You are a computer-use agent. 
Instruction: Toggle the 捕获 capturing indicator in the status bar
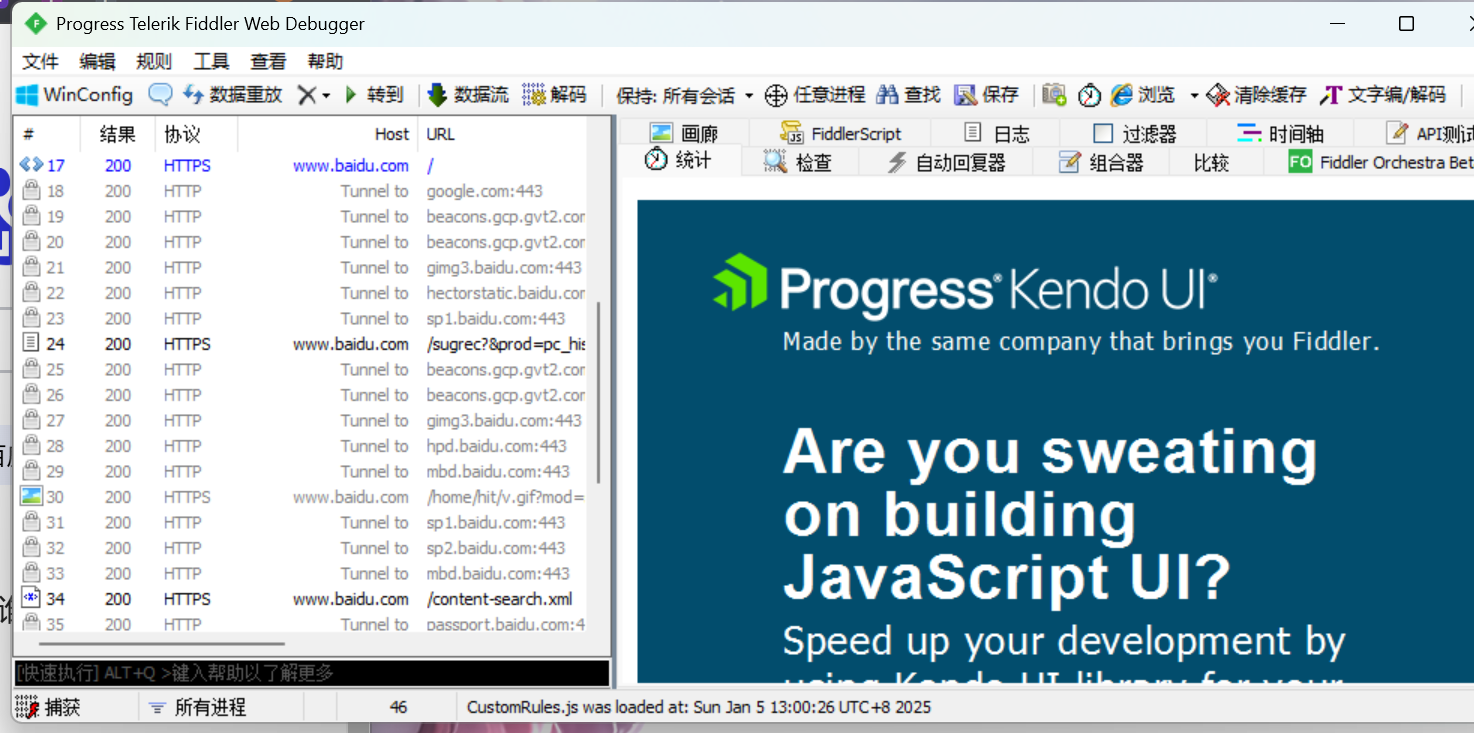[x=48, y=707]
